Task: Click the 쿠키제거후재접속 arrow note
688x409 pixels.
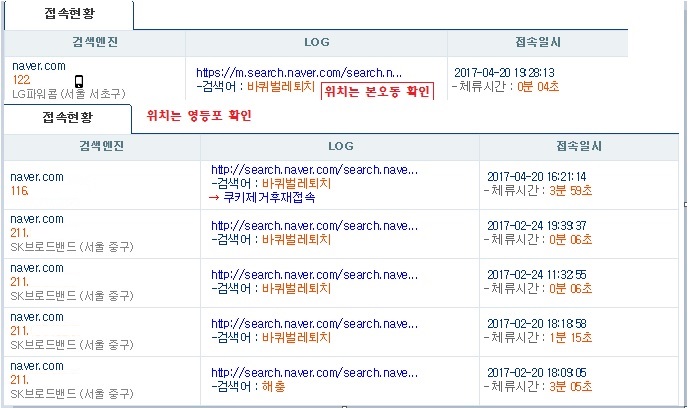Action: tap(262, 197)
